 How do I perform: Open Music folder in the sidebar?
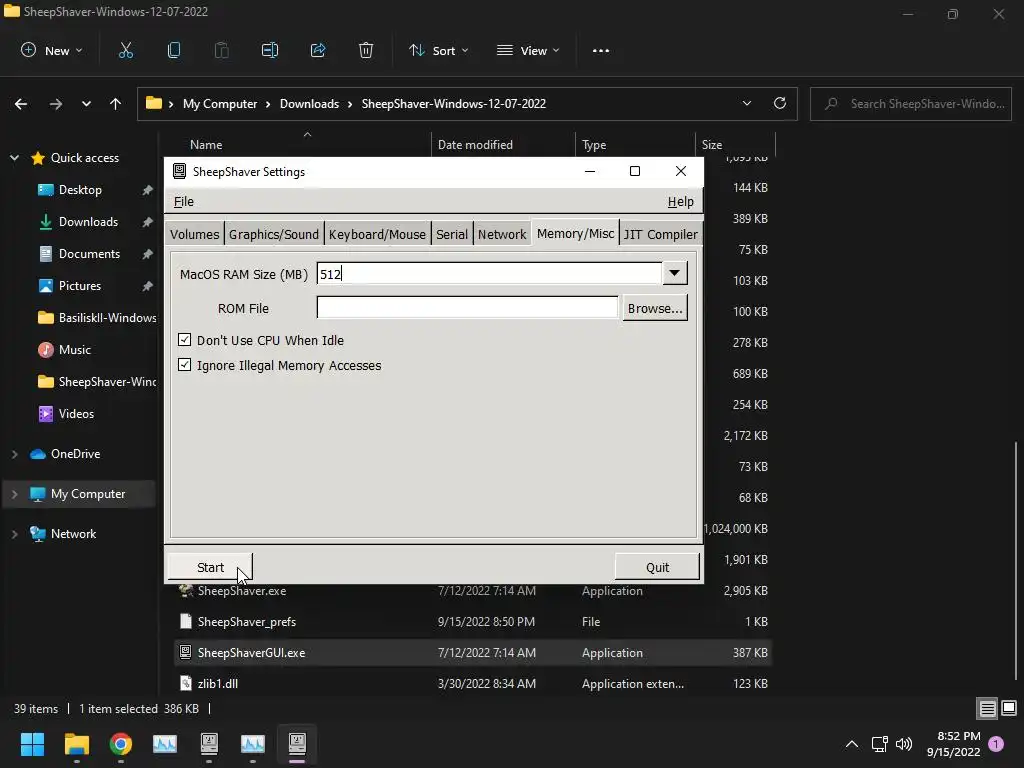(x=74, y=350)
